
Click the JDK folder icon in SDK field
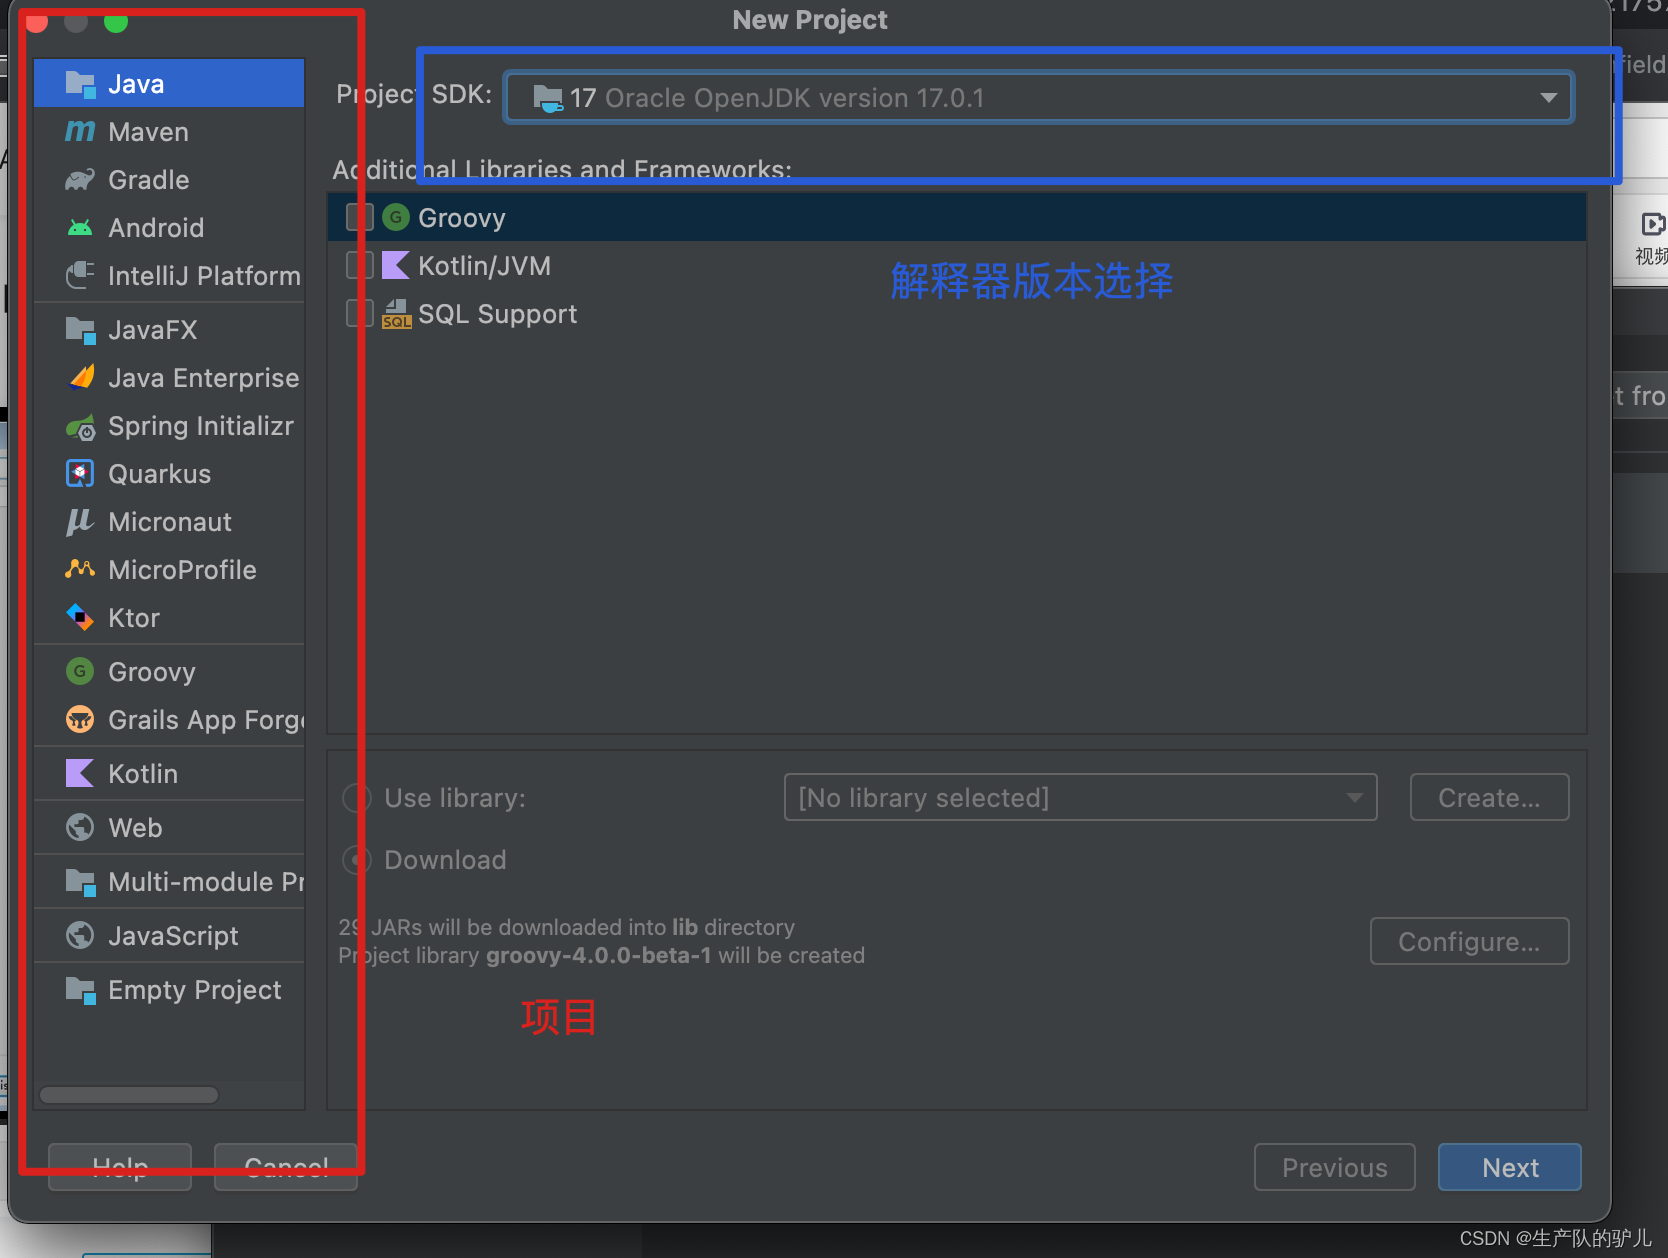point(548,98)
